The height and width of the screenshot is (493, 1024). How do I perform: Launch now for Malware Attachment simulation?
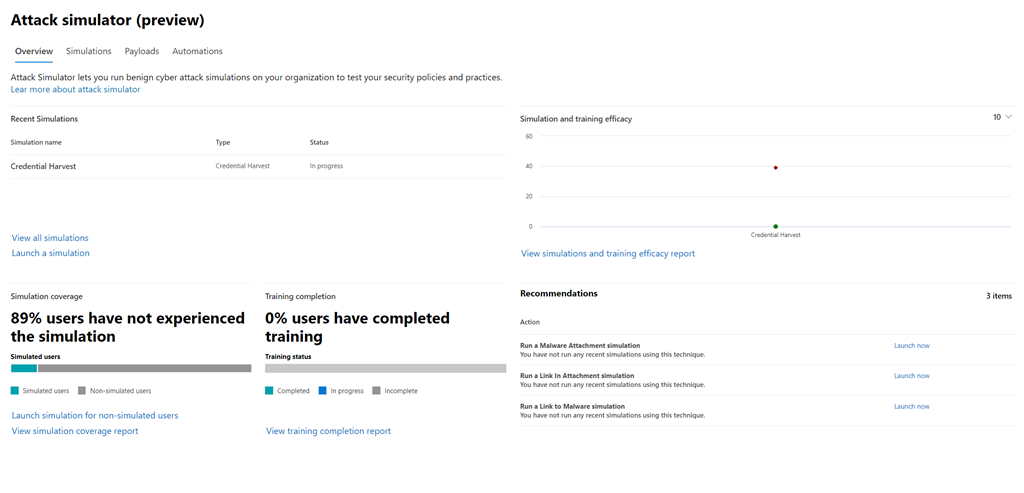pyautogui.click(x=911, y=346)
